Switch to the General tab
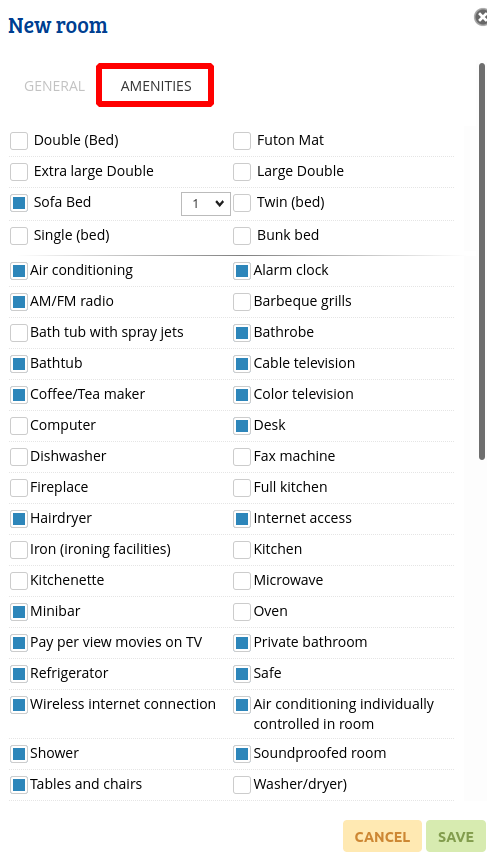This screenshot has height=866, width=487. coord(54,86)
